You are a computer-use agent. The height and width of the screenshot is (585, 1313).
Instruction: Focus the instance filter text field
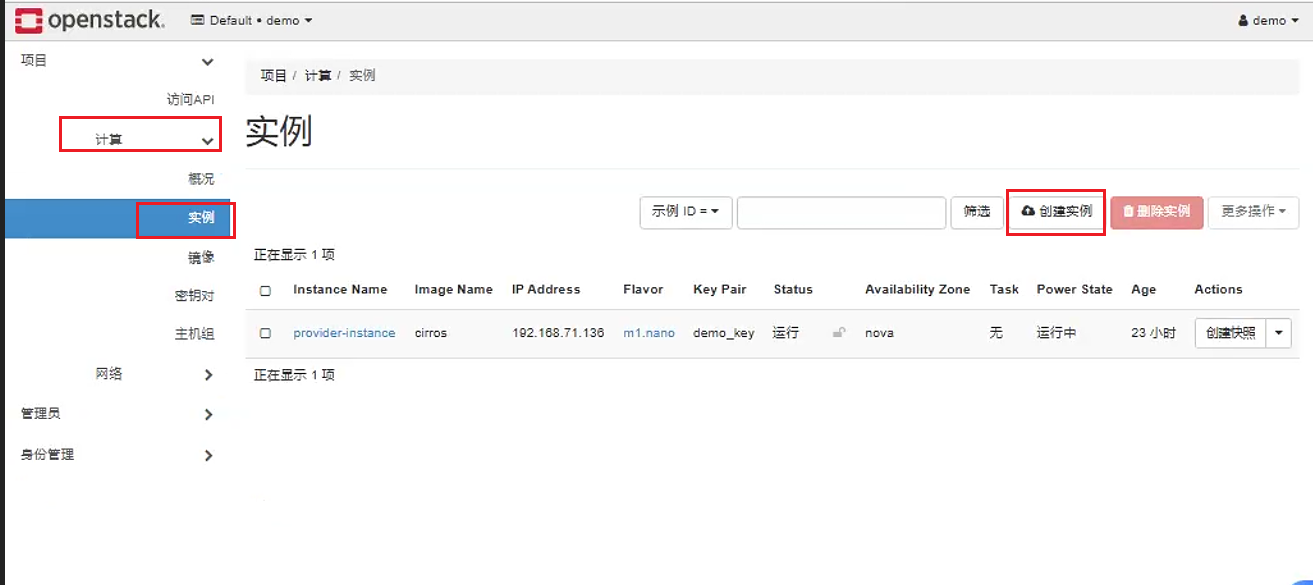click(841, 212)
